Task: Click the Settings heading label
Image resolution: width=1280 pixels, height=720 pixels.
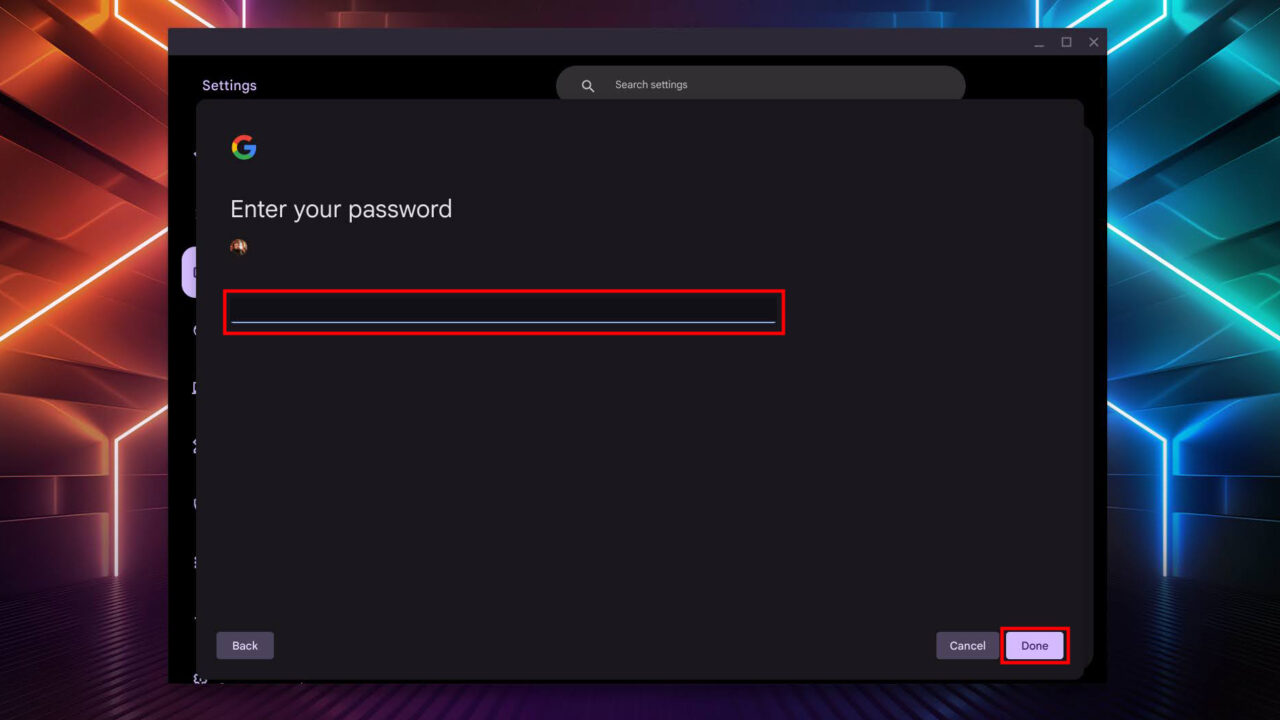Action: click(x=229, y=85)
